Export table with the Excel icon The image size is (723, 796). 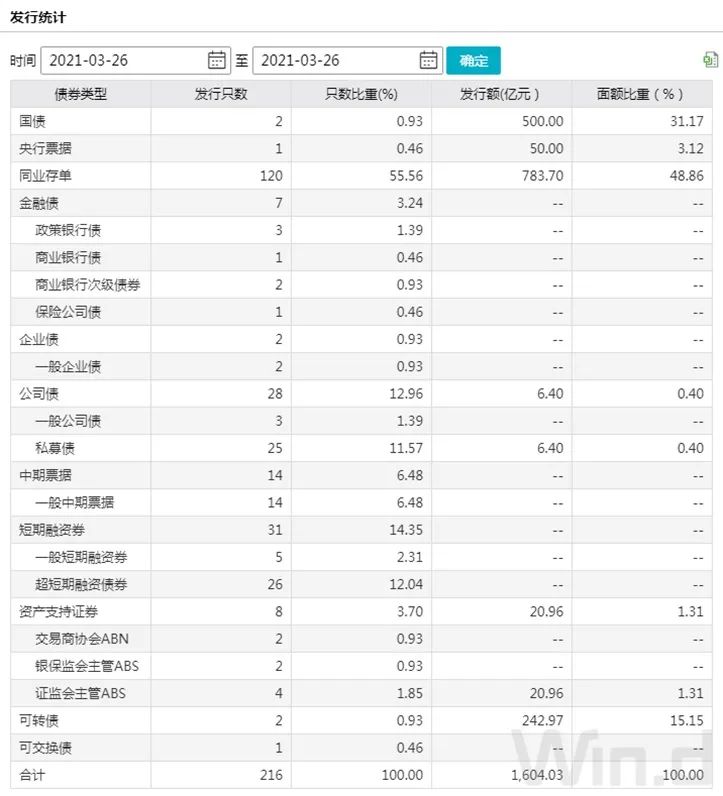click(710, 60)
